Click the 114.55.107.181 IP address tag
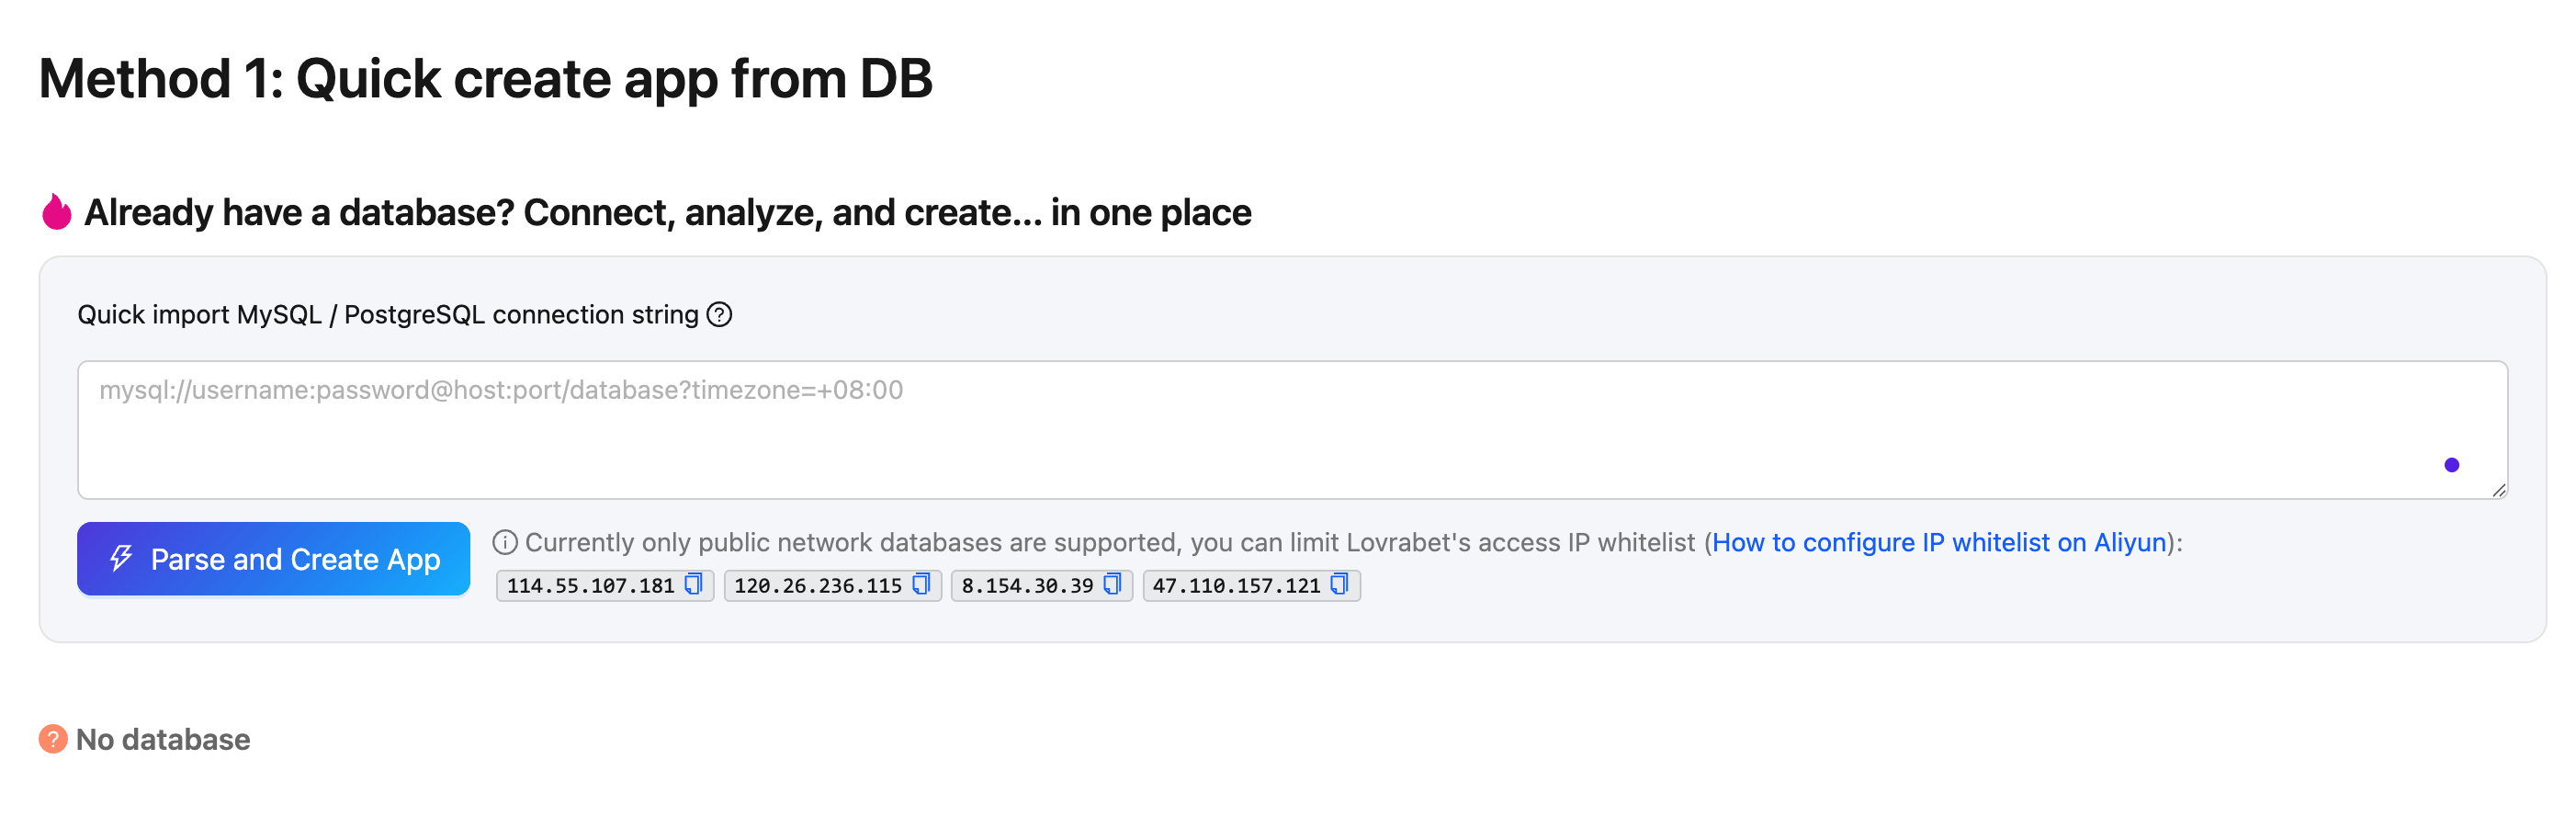The height and width of the screenshot is (816, 2576). click(604, 585)
